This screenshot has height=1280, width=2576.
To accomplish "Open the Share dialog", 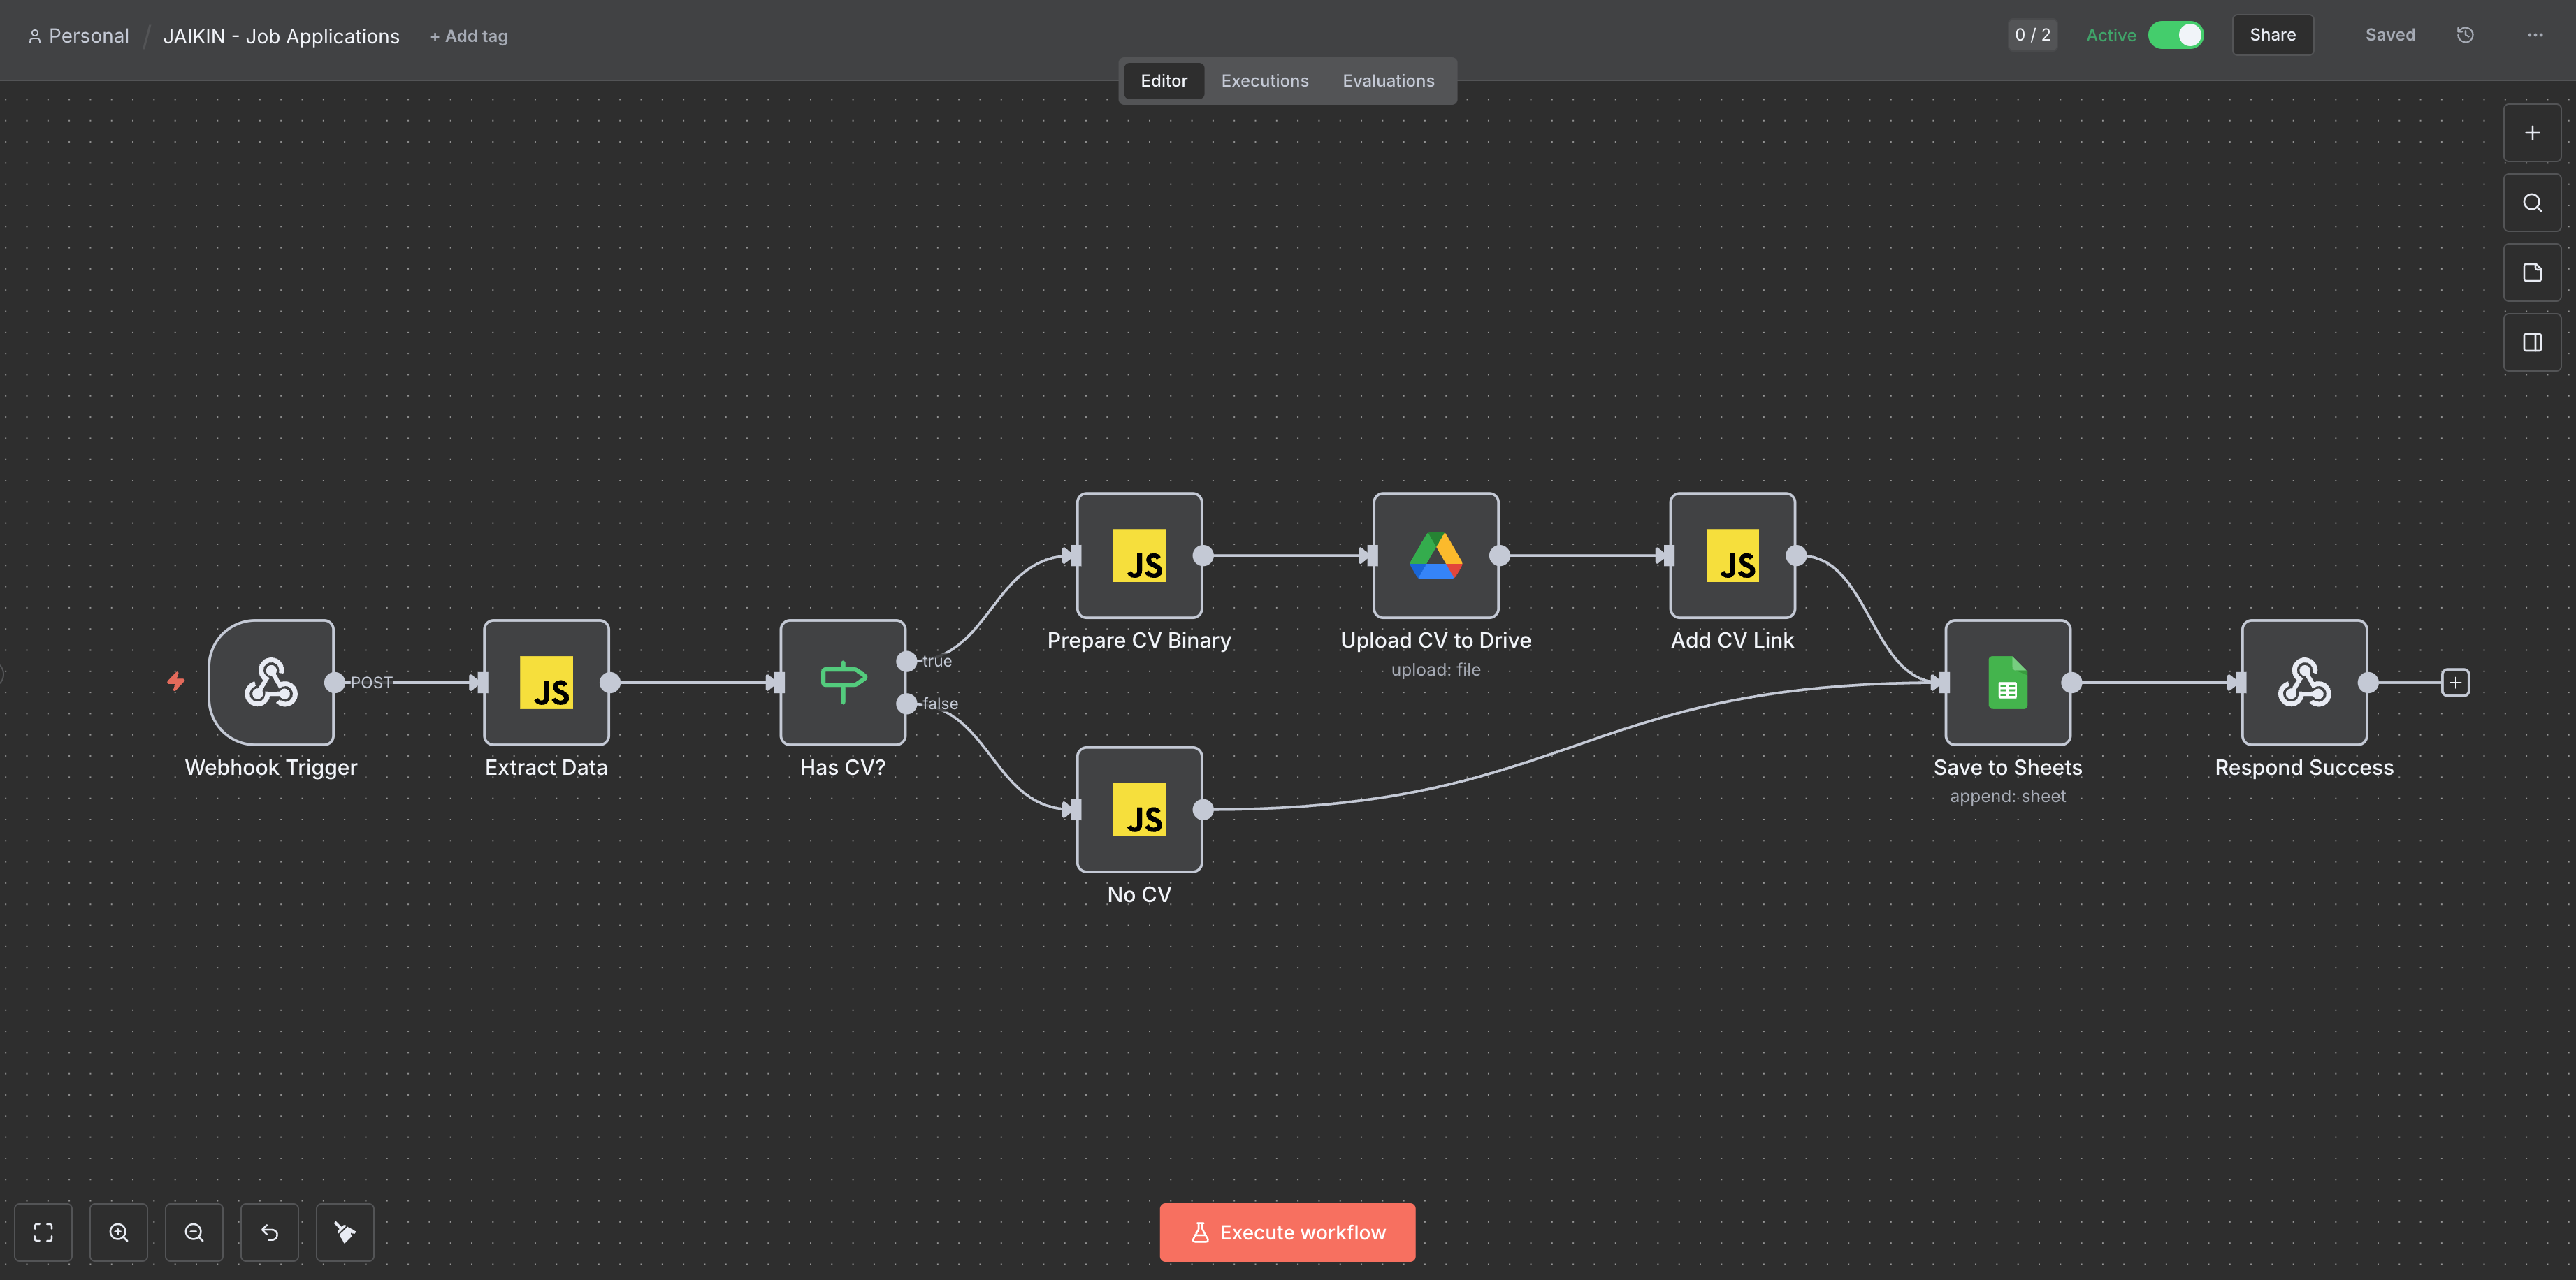I will pyautogui.click(x=2272, y=35).
